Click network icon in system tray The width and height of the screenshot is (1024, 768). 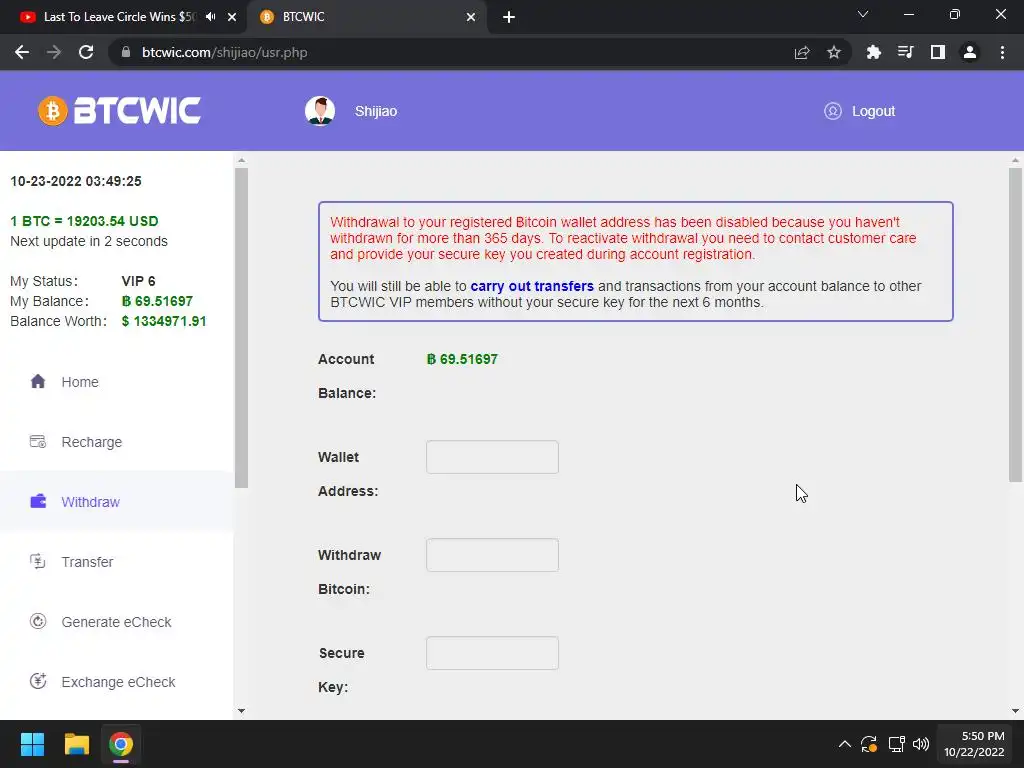point(896,744)
